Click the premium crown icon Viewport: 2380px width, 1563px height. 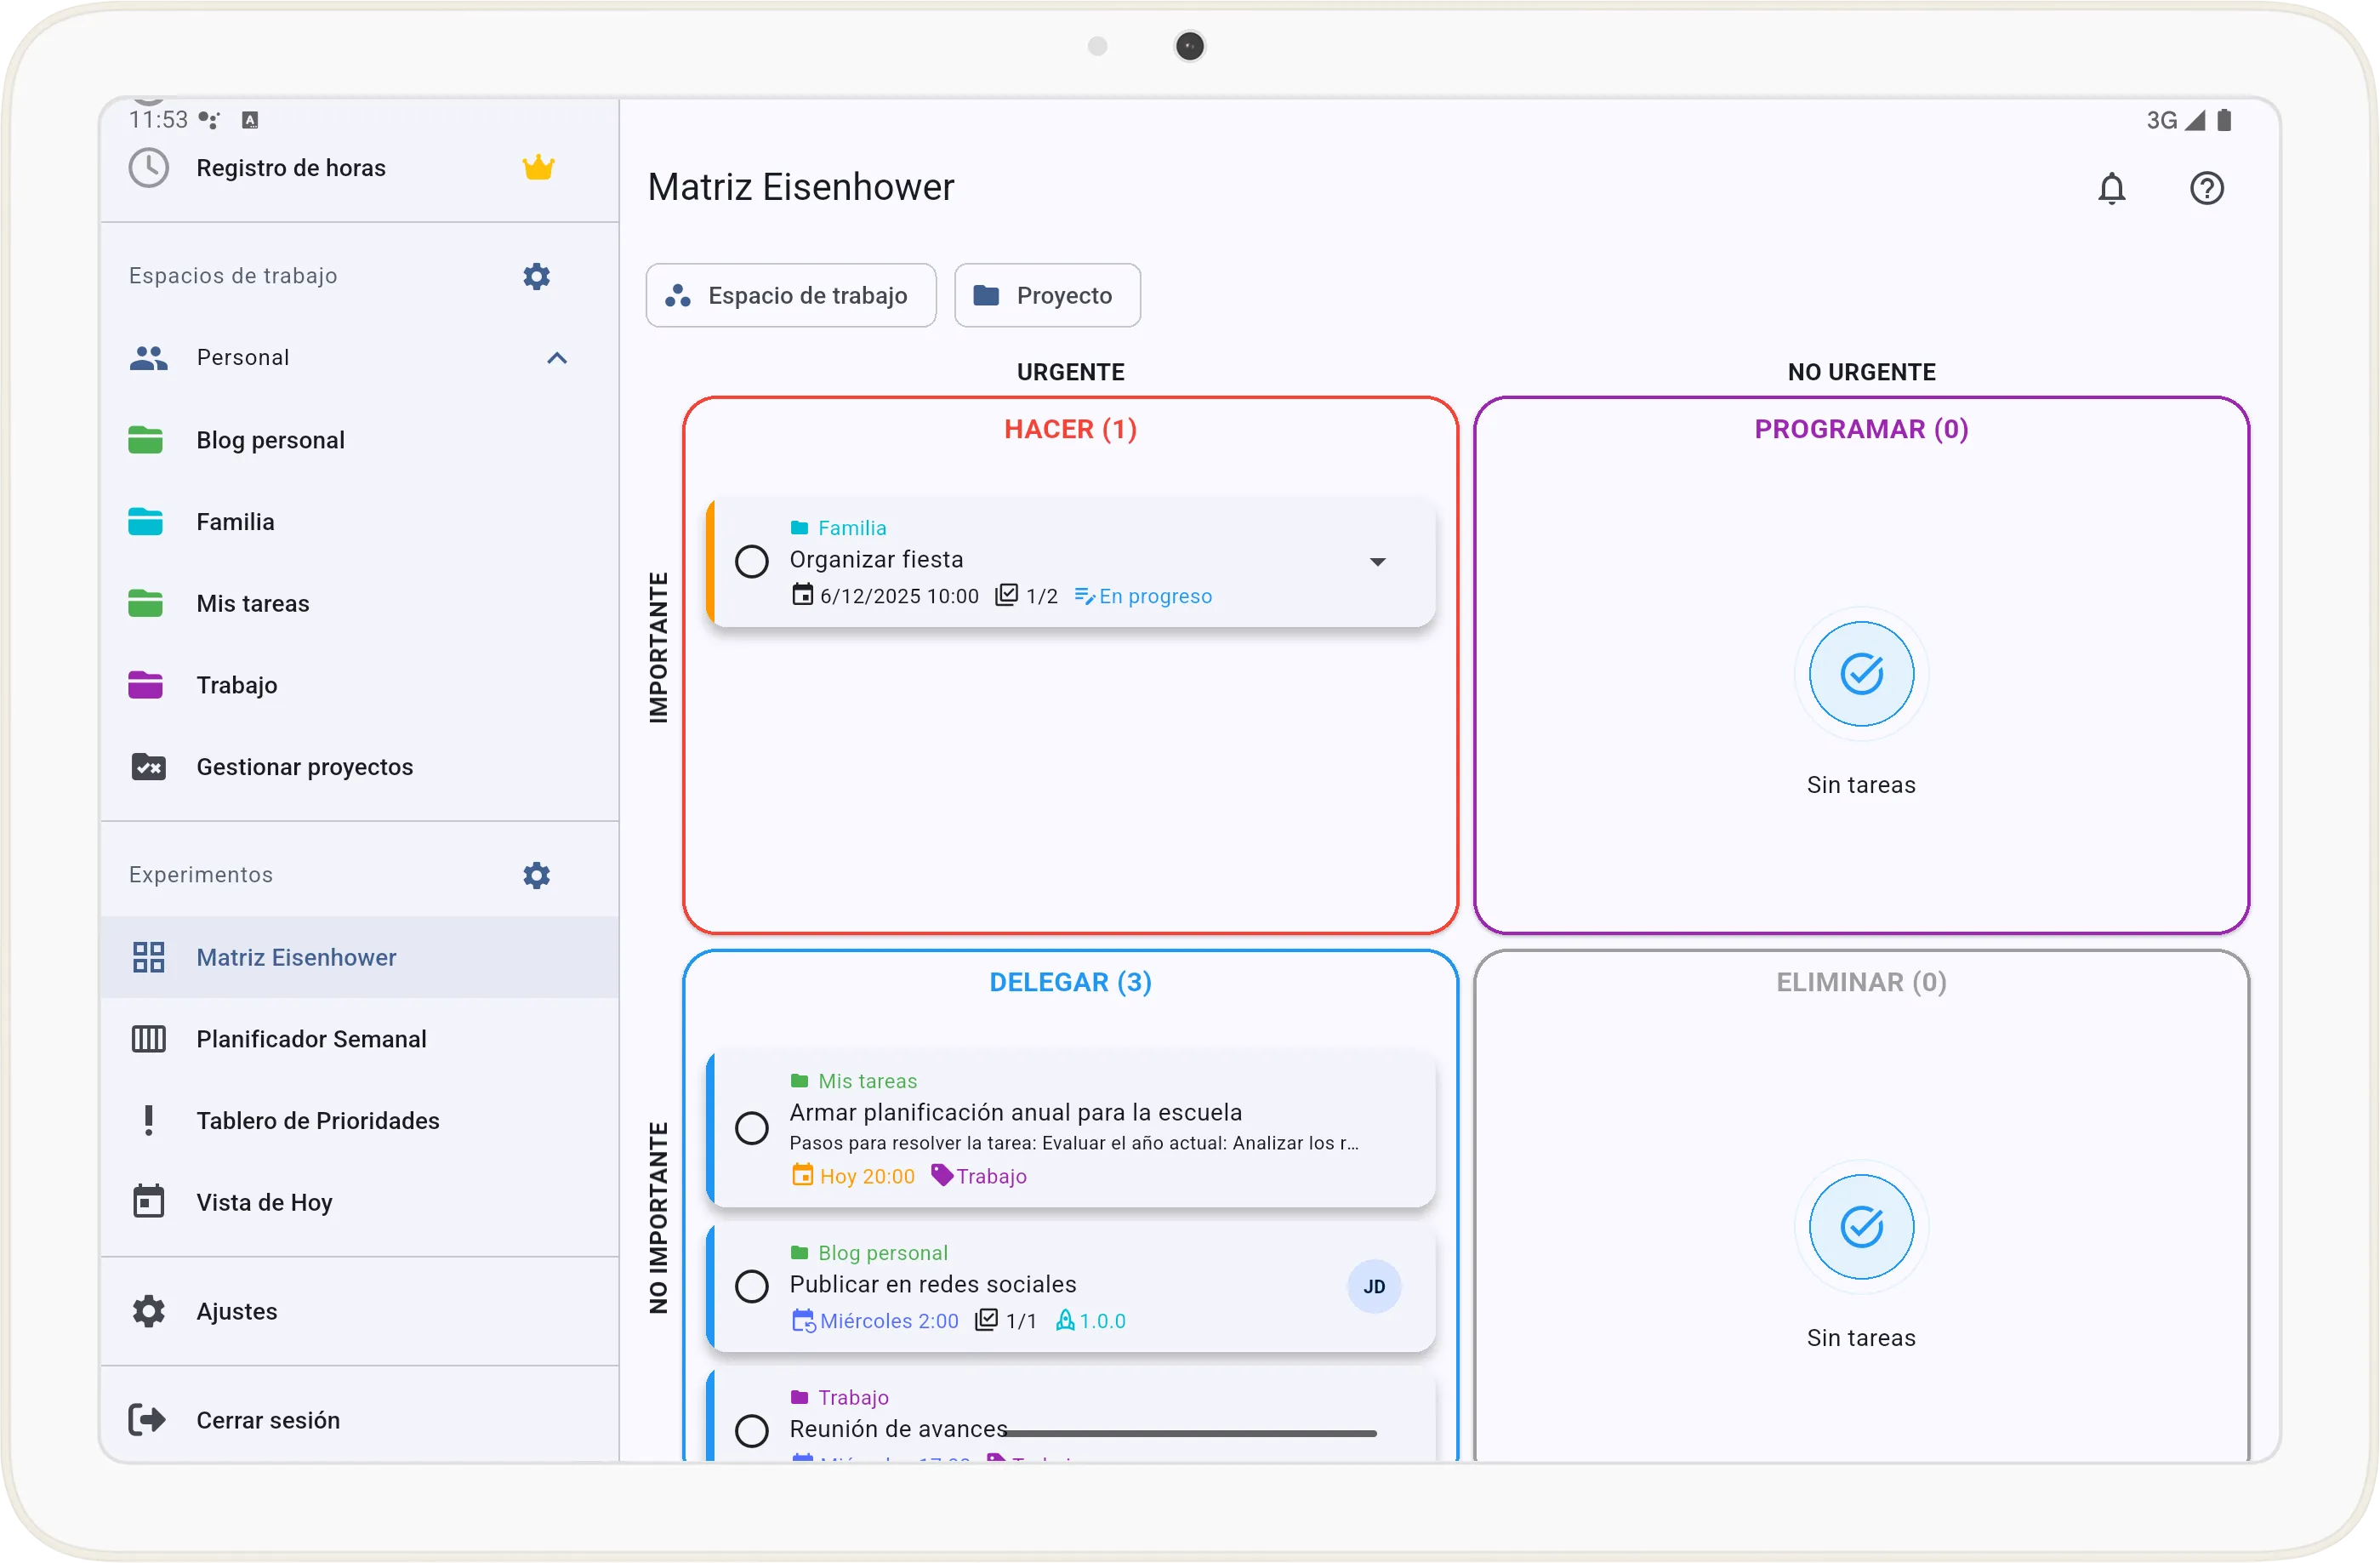pyautogui.click(x=538, y=168)
